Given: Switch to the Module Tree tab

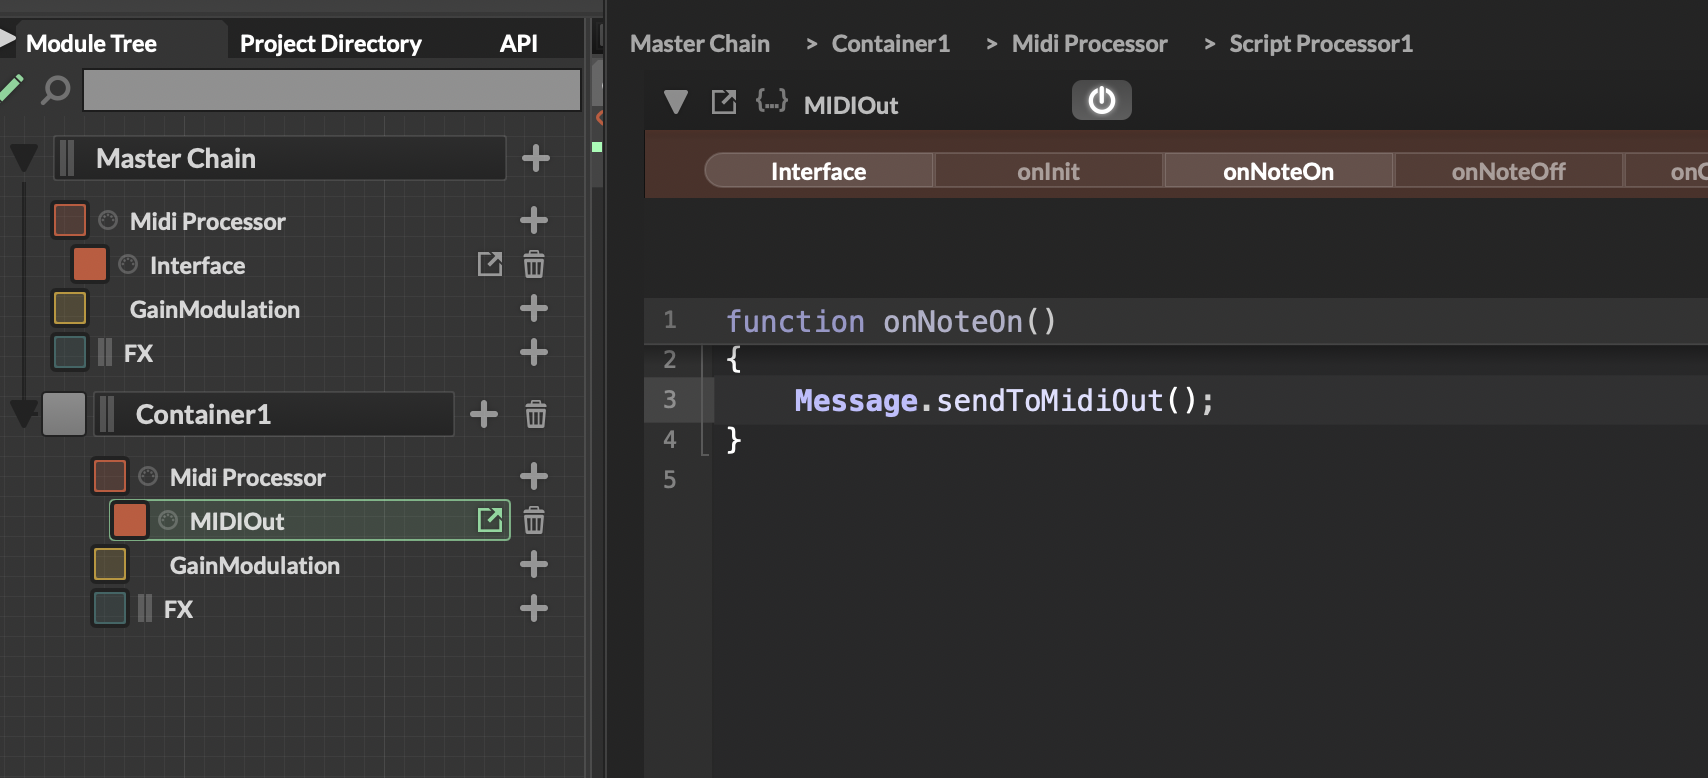Looking at the screenshot, I should pos(91,43).
